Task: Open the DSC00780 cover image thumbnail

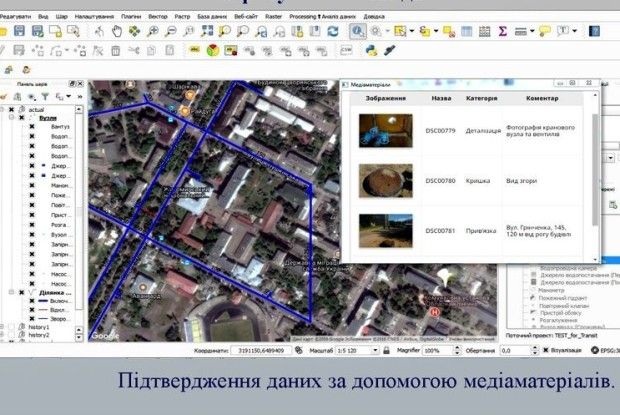Action: click(386, 181)
